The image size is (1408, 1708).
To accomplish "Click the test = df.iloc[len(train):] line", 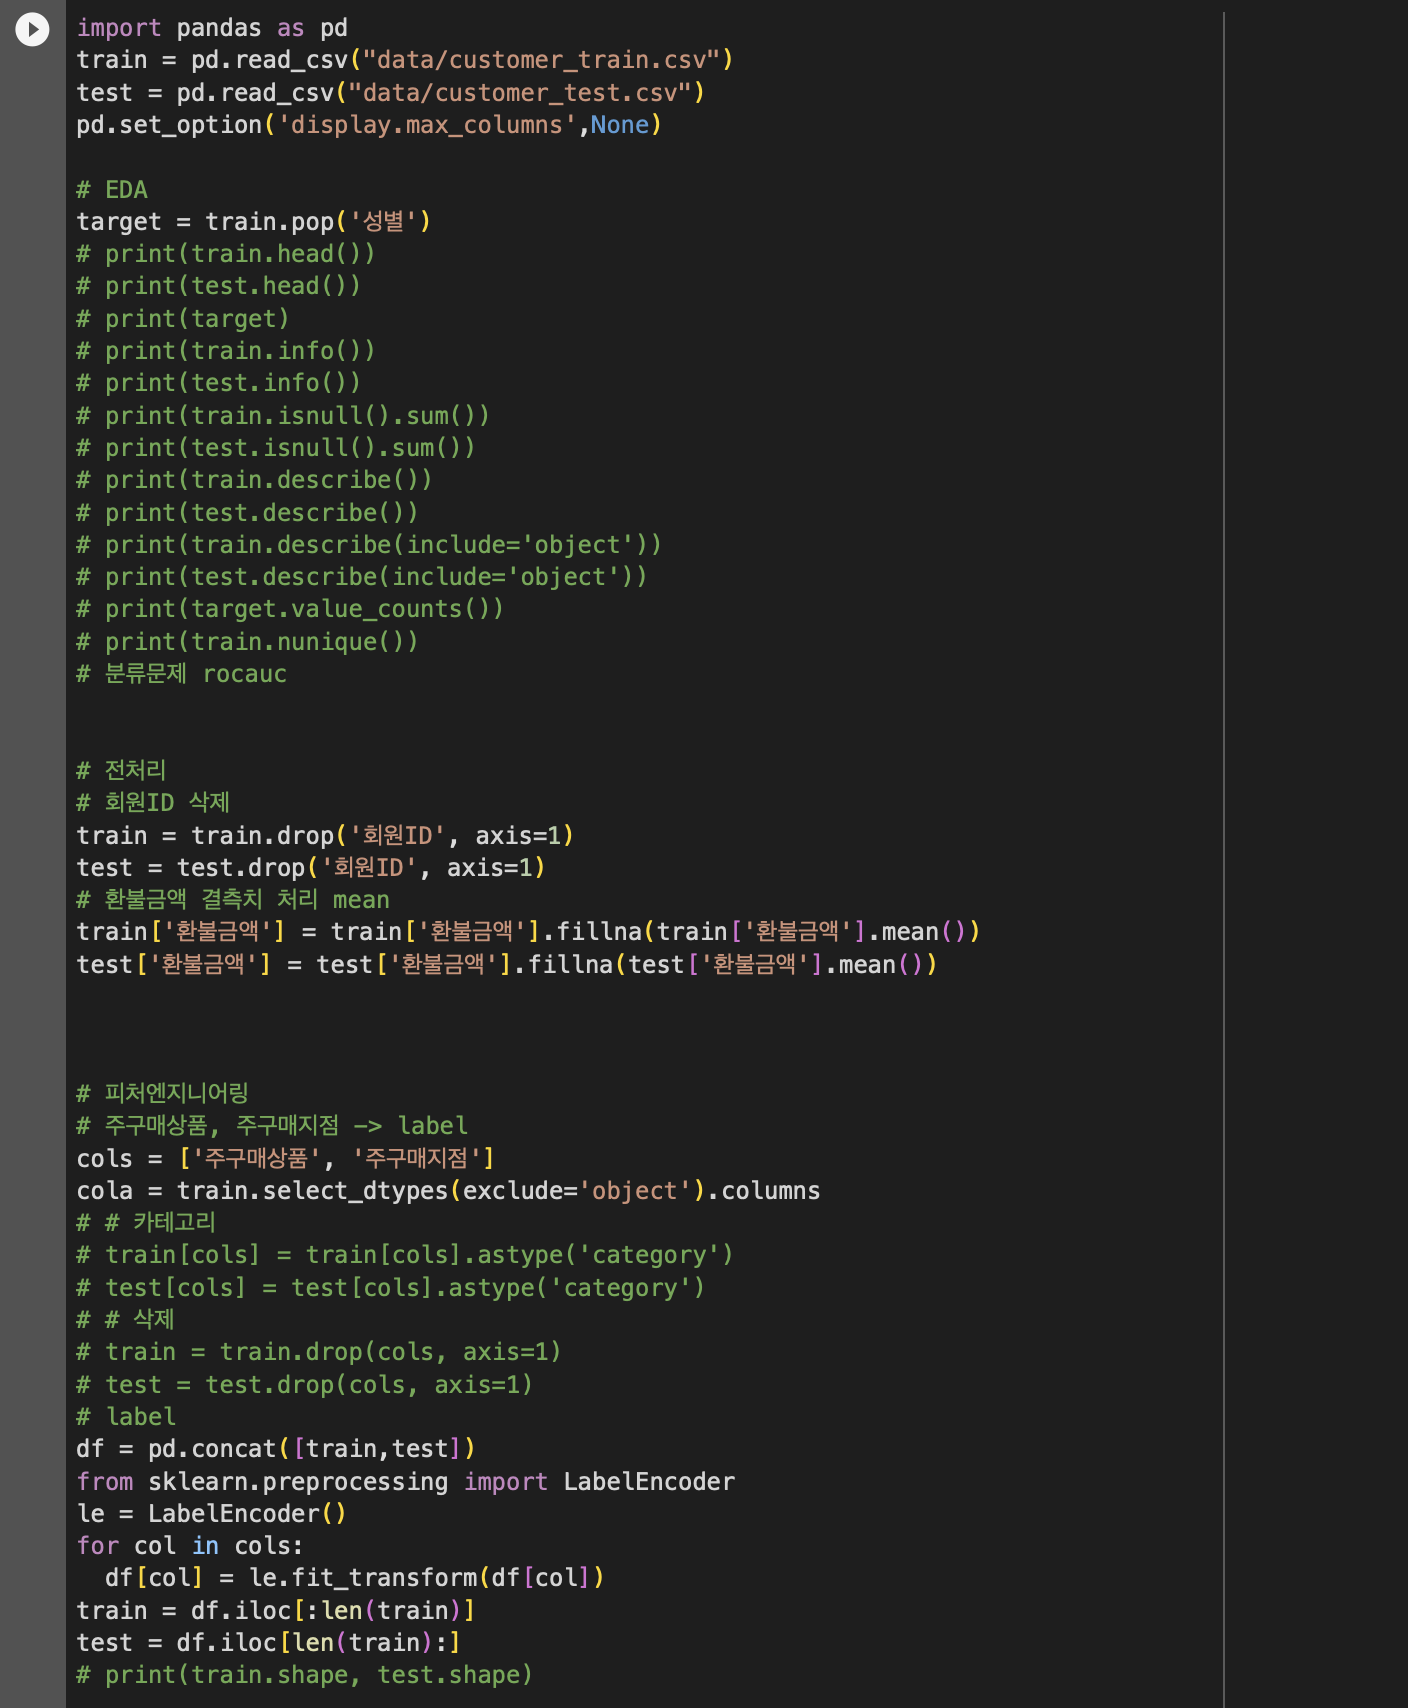I will tap(269, 1643).
